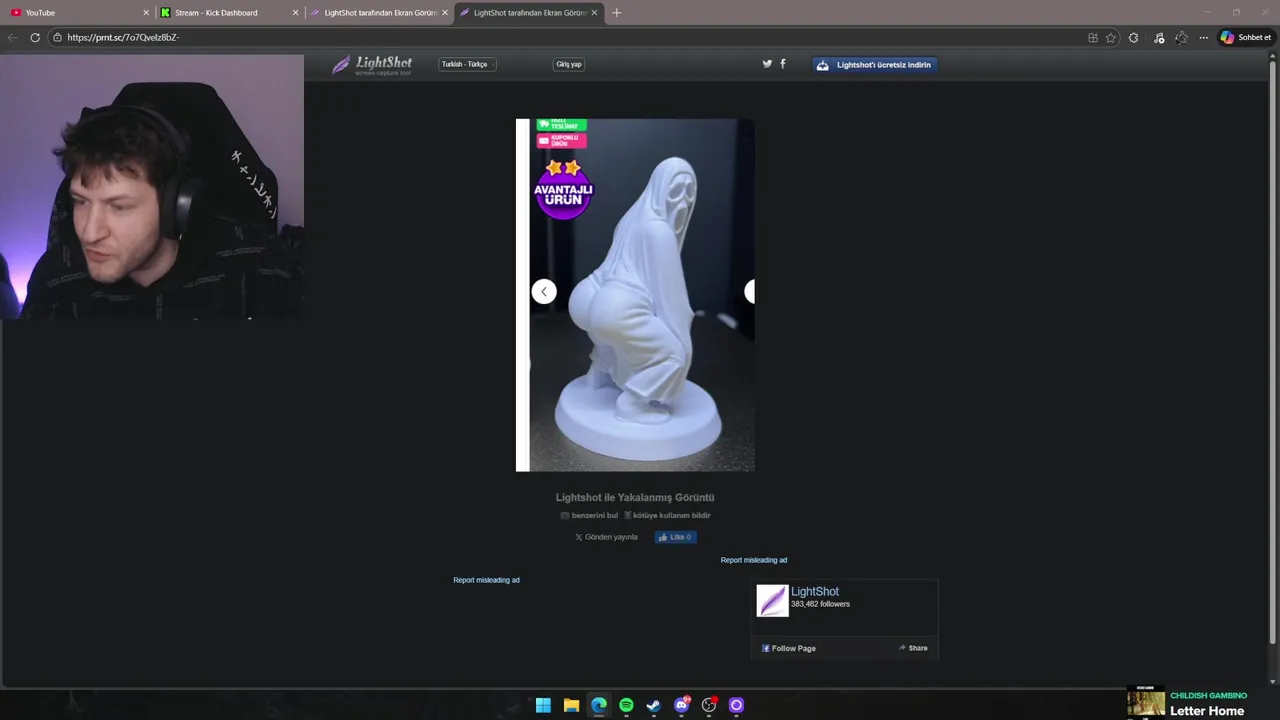Click 'Report misleading ad' above the LightShot widget
The image size is (1280, 720).
[x=754, y=560]
